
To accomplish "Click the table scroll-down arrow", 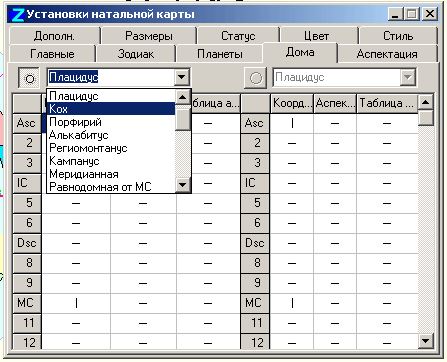I will [x=426, y=340].
